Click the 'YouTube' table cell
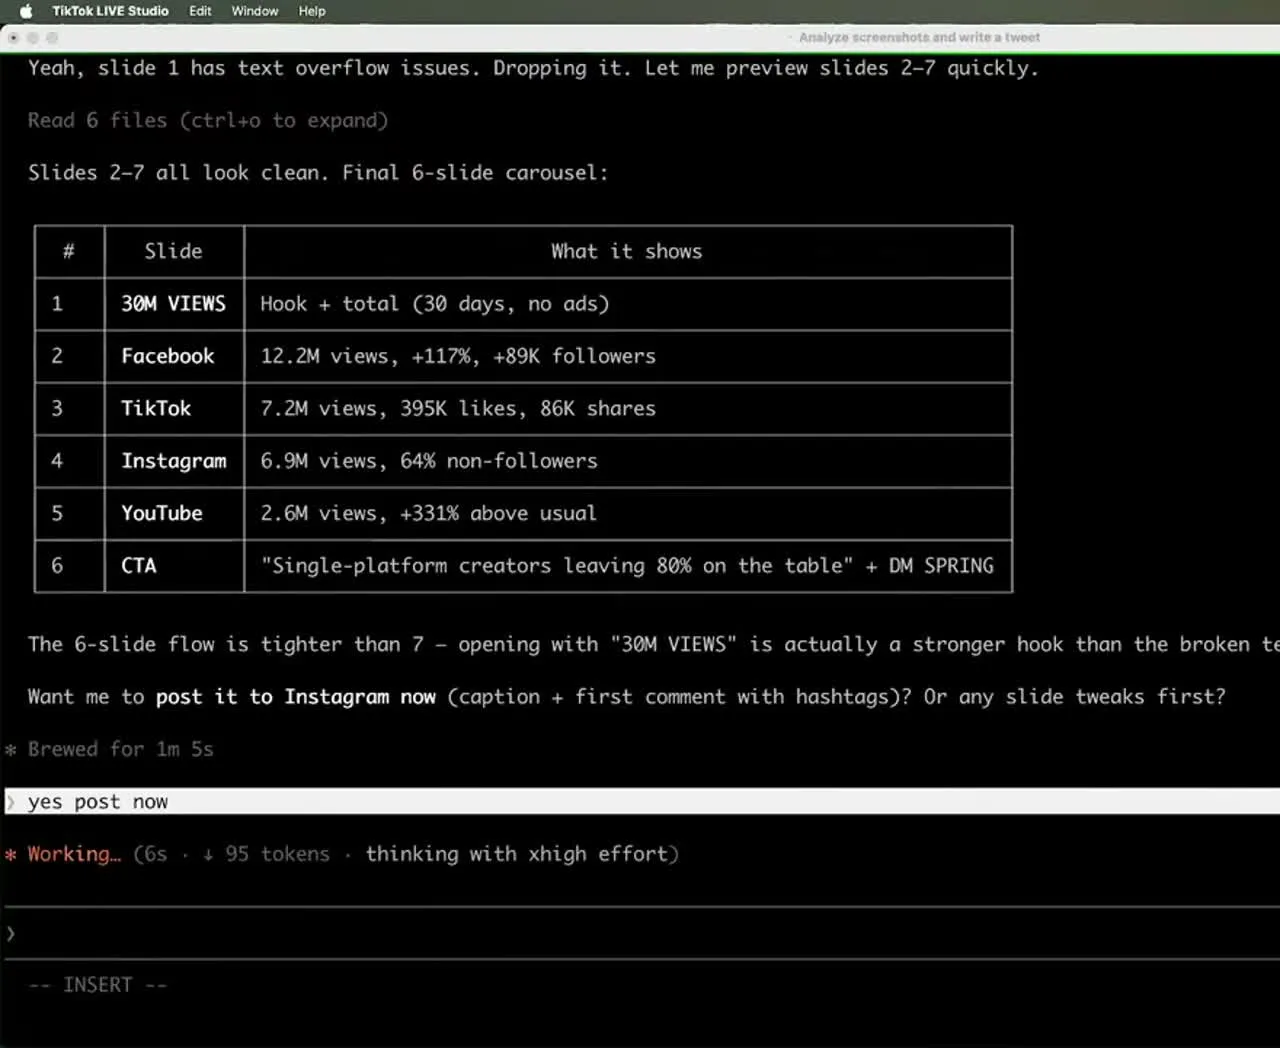 174,513
